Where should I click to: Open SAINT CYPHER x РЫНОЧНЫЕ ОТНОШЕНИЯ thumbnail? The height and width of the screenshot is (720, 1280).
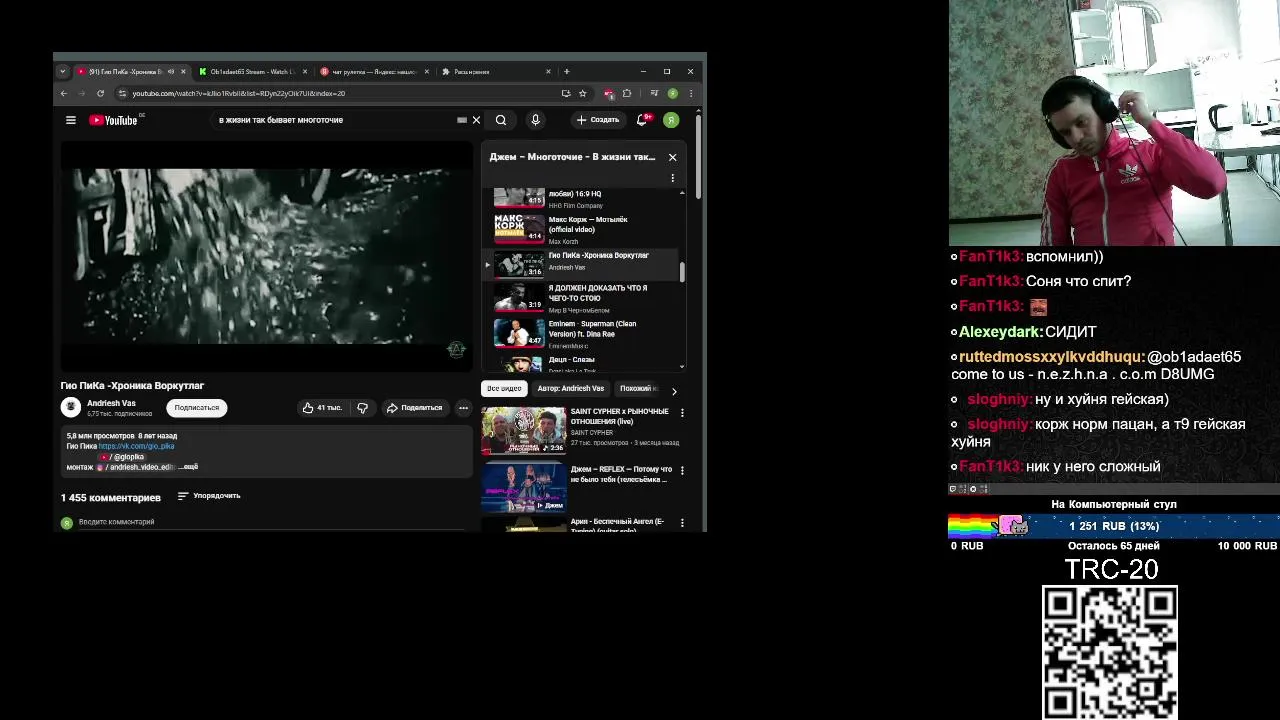[x=524, y=430]
